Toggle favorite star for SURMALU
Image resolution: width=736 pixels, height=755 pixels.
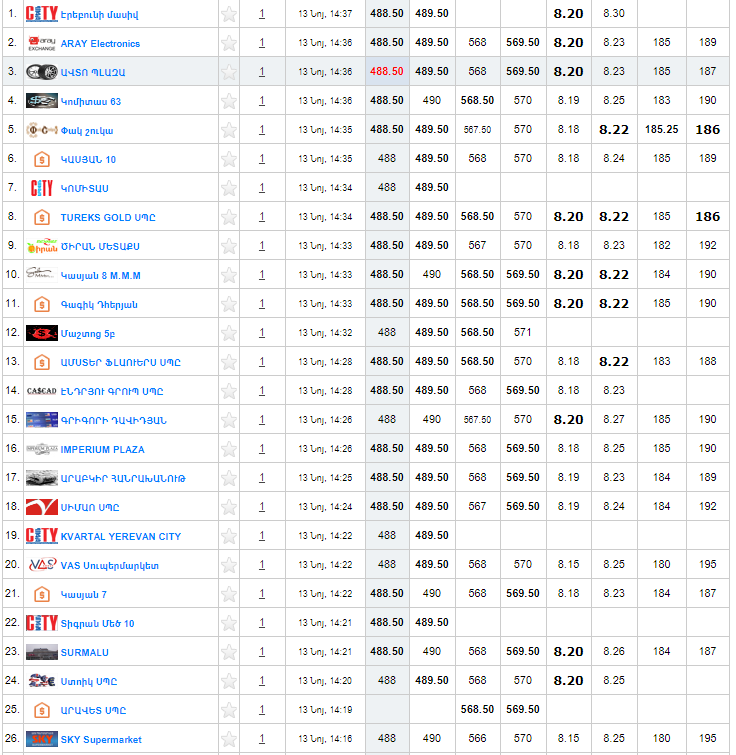[229, 652]
